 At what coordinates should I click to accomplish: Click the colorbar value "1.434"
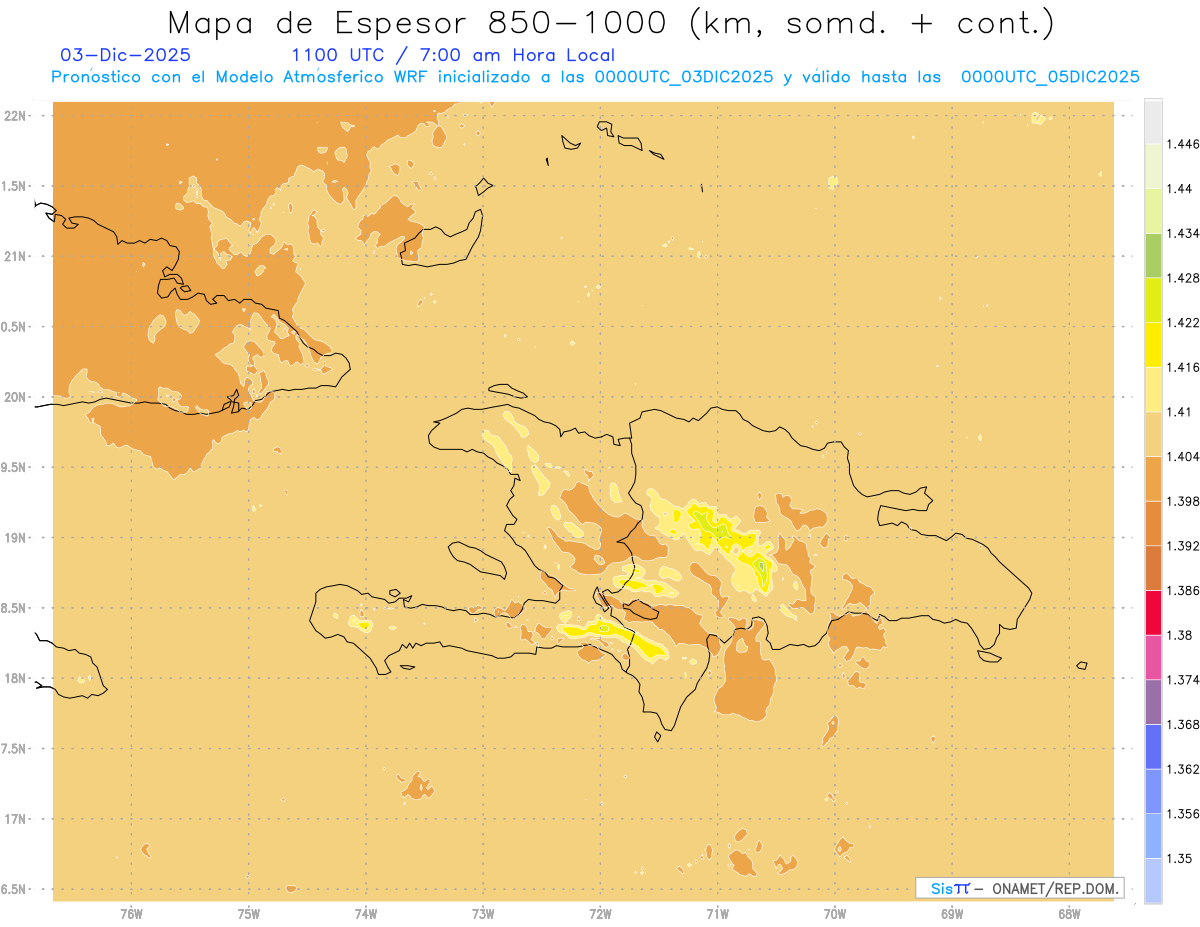(x=1185, y=233)
